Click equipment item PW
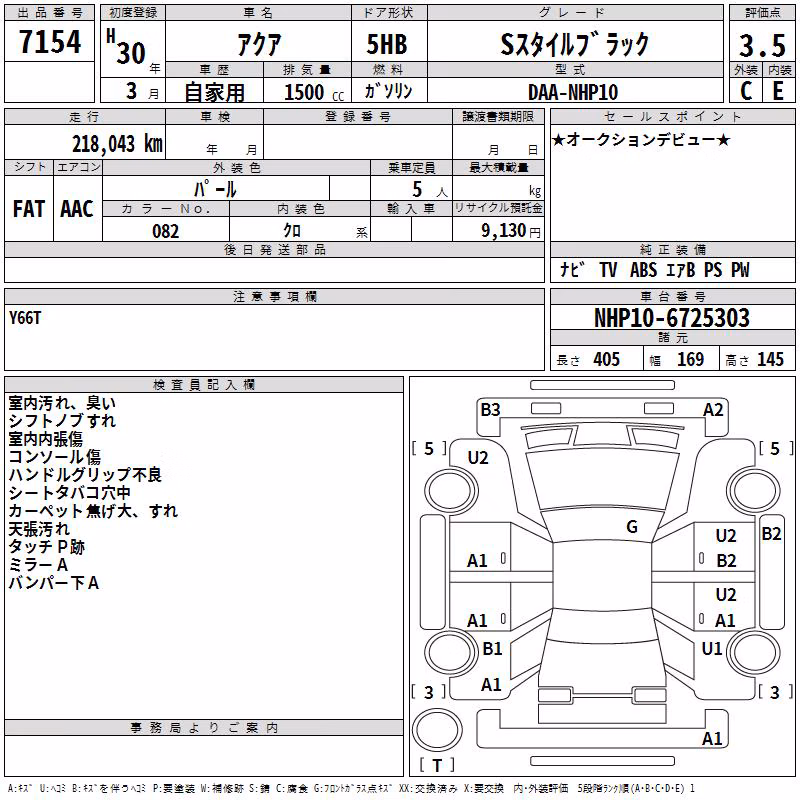This screenshot has width=800, height=800. pos(740,270)
